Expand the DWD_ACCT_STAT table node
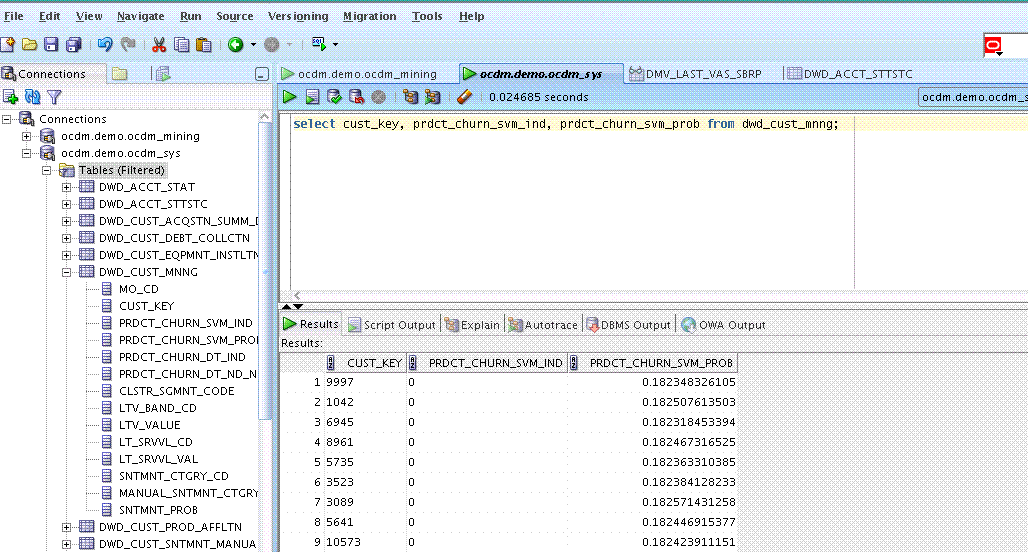 [x=67, y=187]
